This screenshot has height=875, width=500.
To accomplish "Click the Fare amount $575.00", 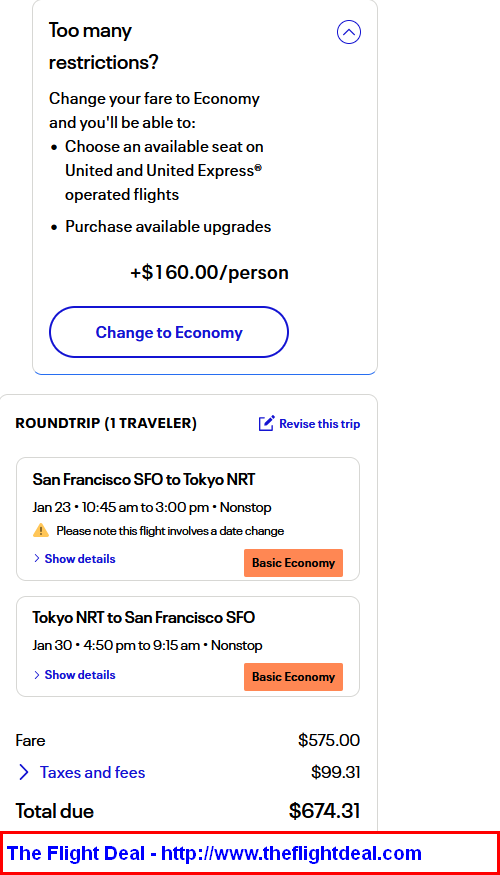I will (x=329, y=741).
